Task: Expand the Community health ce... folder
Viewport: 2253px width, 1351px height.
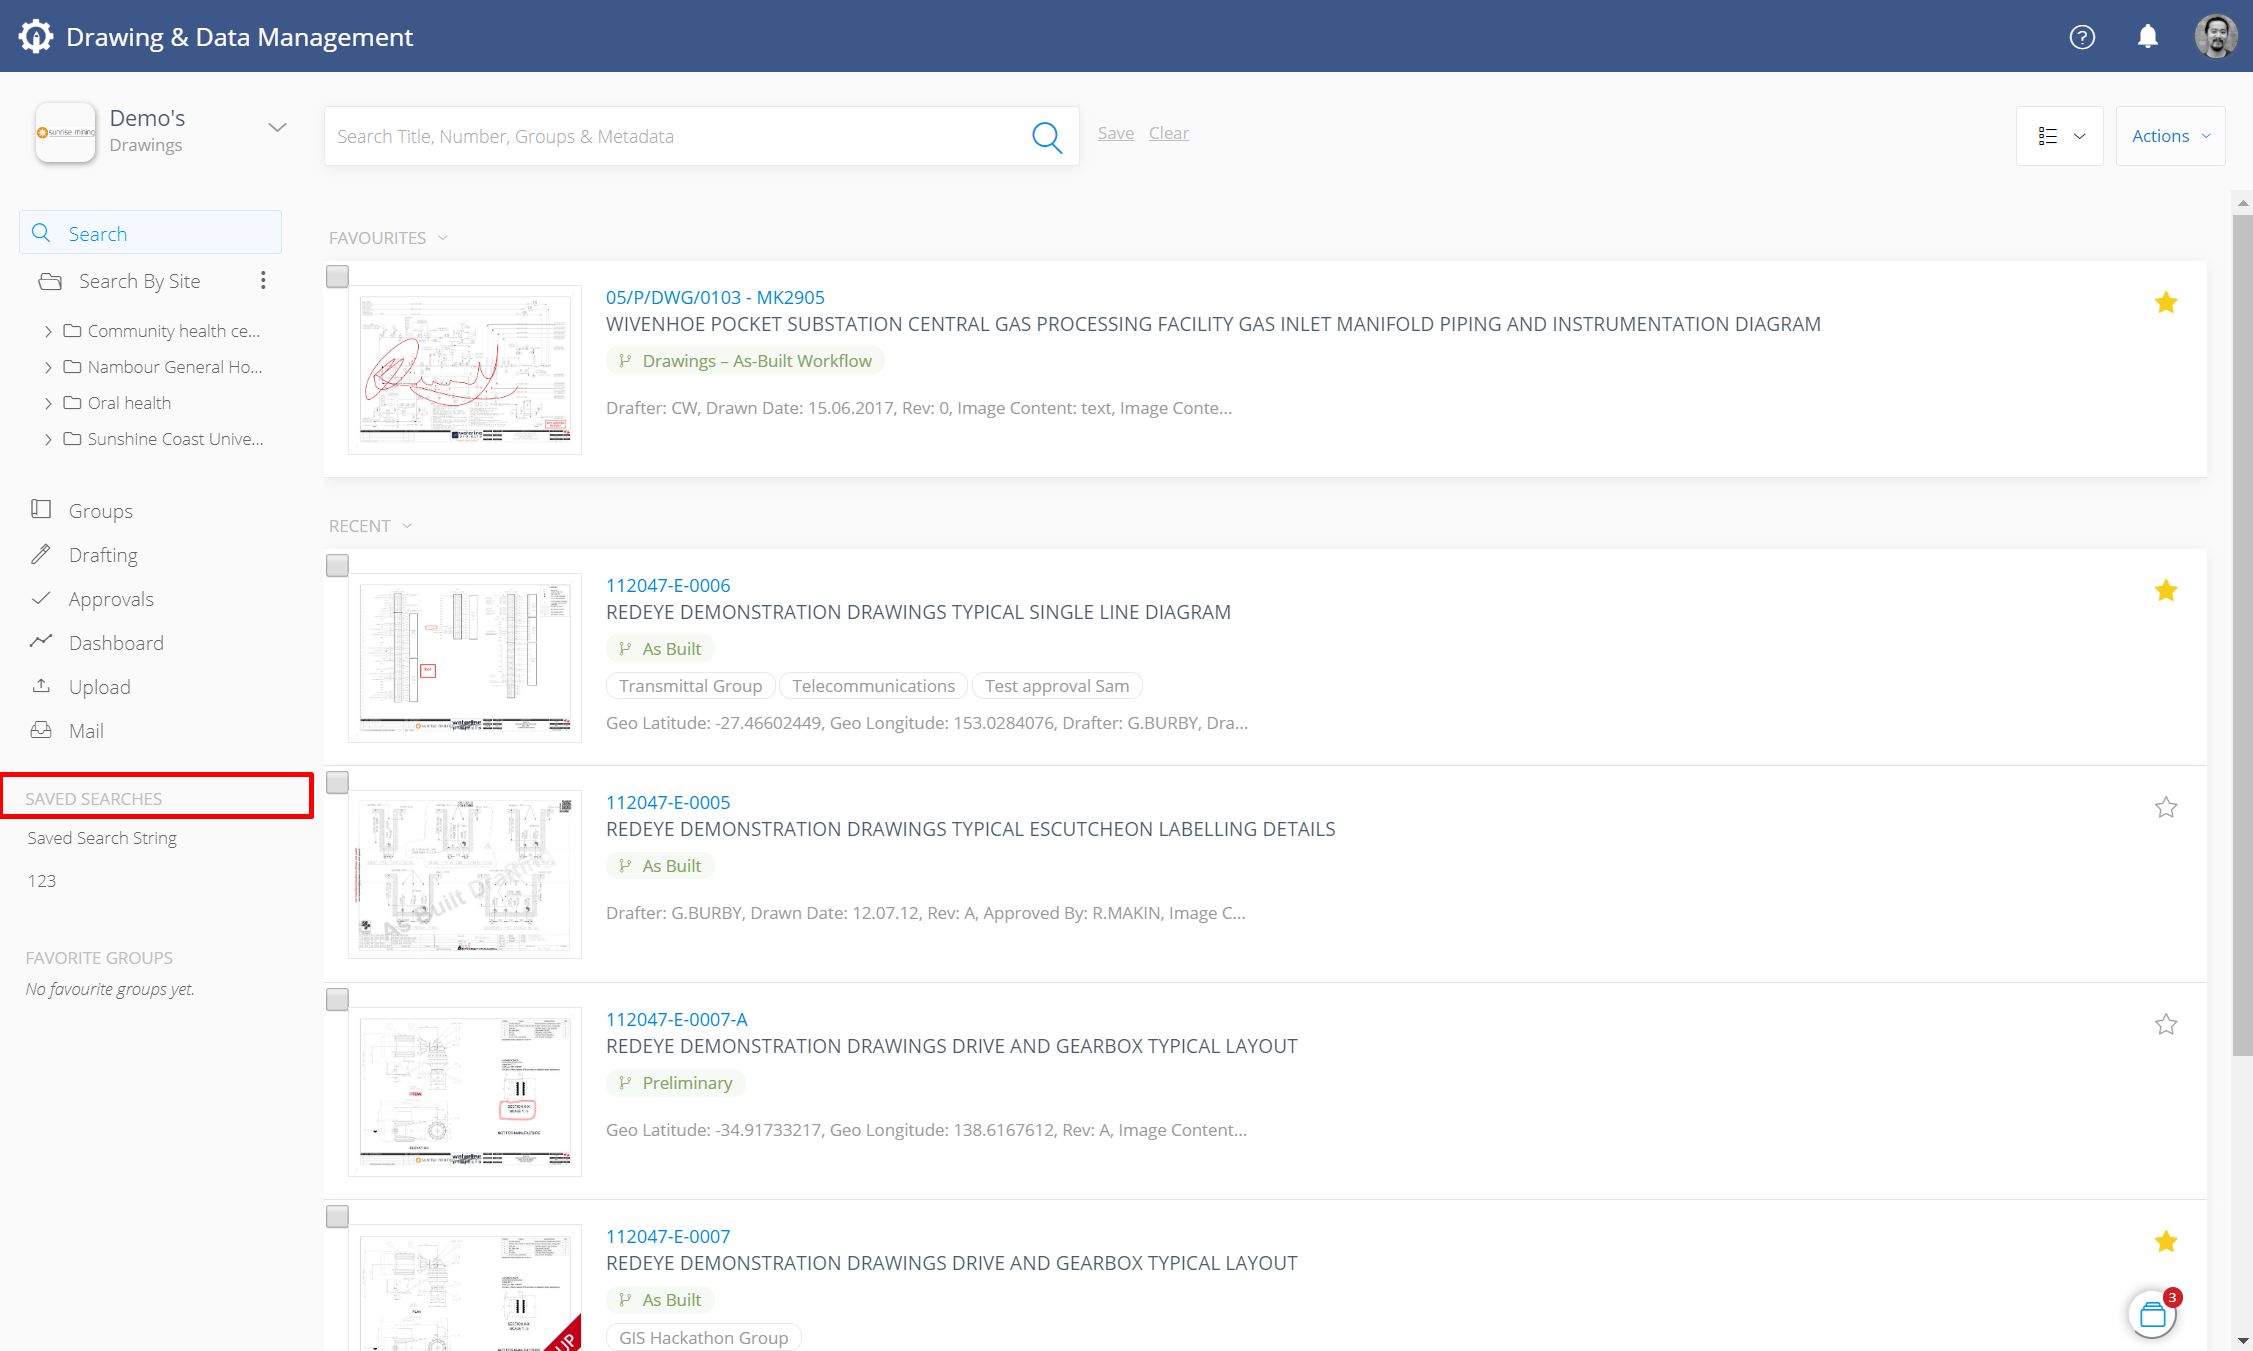Action: (48, 331)
